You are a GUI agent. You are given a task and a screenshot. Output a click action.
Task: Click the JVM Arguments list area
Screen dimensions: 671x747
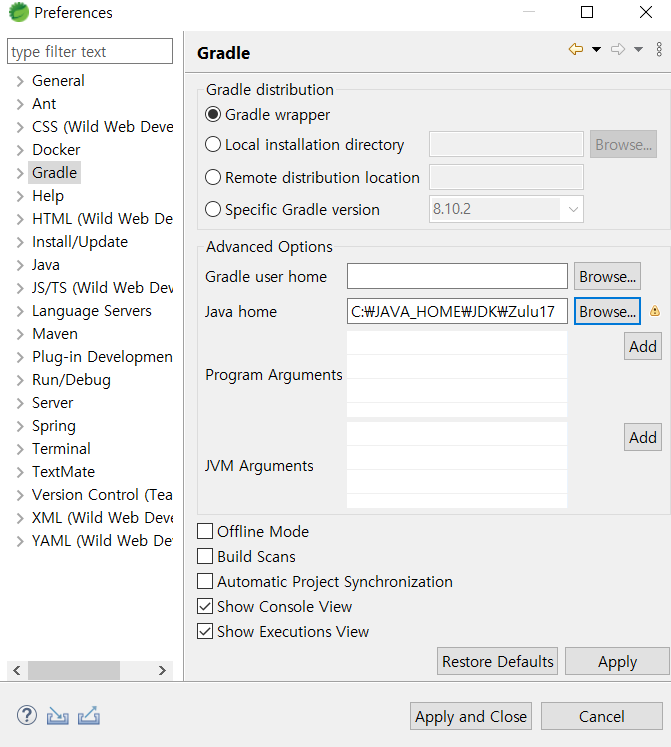point(457,465)
